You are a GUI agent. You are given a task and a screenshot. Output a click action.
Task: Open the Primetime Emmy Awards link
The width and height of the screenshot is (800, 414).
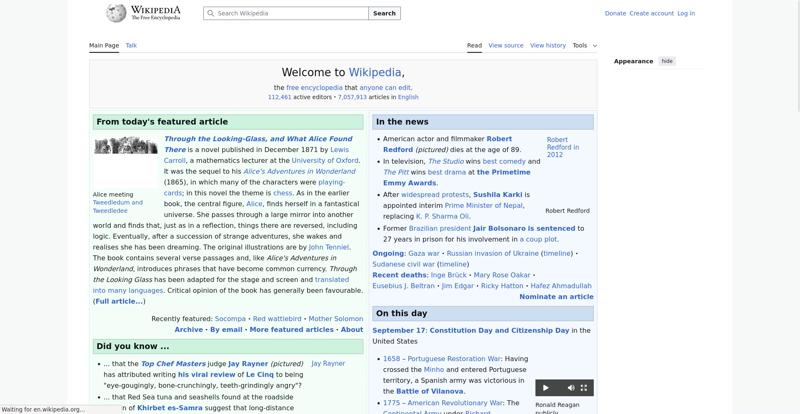click(x=457, y=178)
